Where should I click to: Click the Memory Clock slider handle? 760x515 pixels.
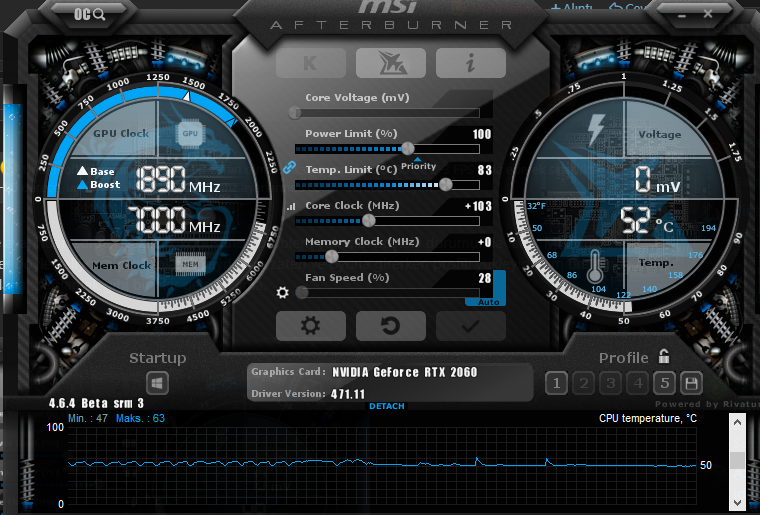[332, 256]
